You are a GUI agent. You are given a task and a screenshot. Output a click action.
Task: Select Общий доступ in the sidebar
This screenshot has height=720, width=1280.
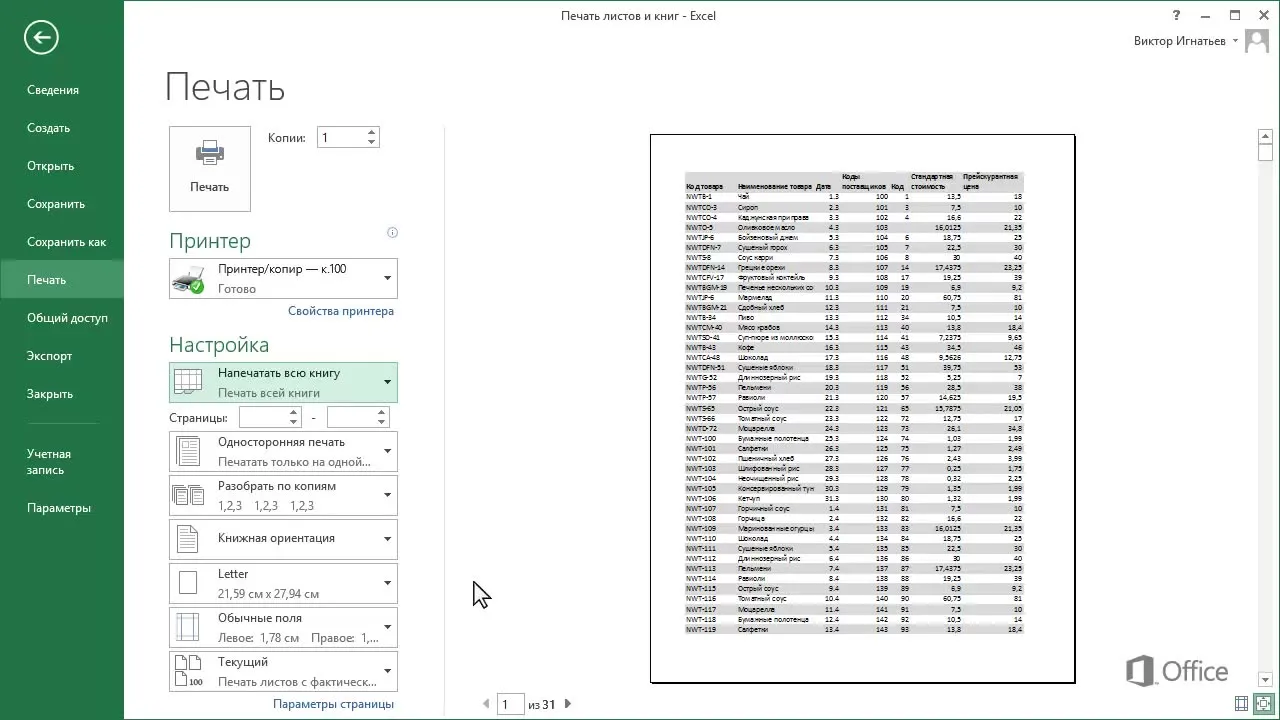coord(62,318)
